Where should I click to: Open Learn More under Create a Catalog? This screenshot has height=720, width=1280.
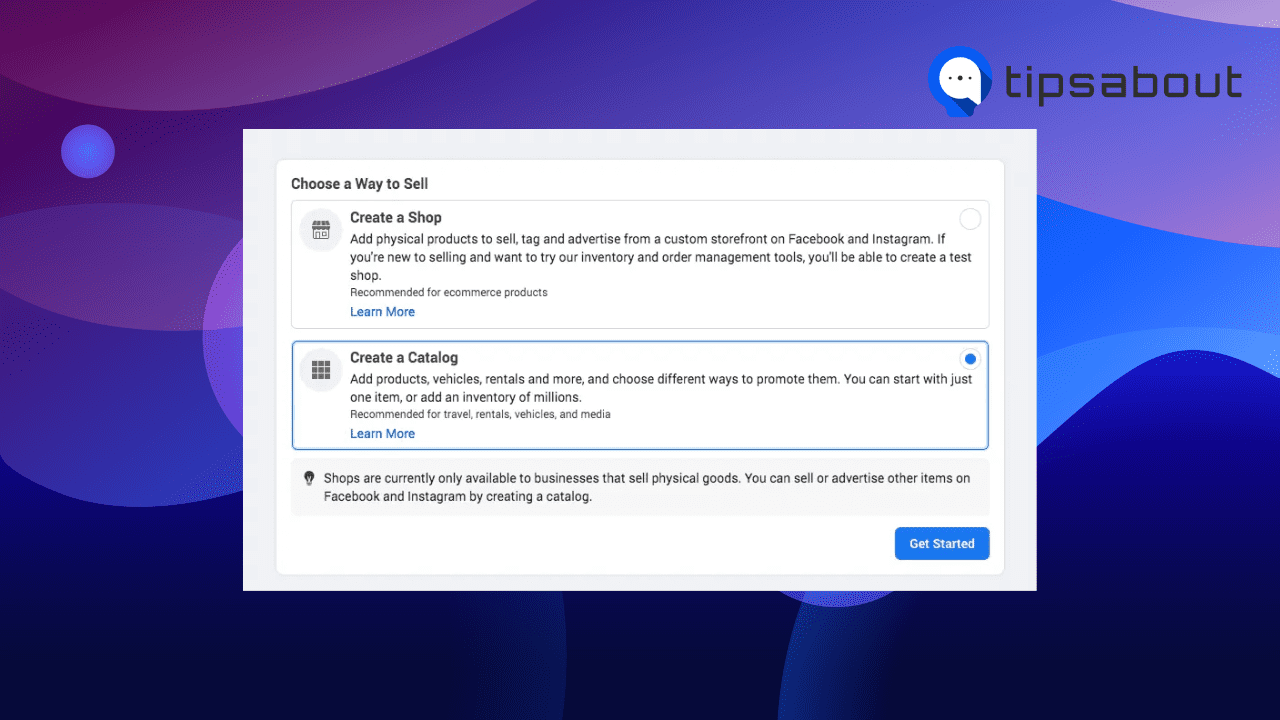(382, 434)
